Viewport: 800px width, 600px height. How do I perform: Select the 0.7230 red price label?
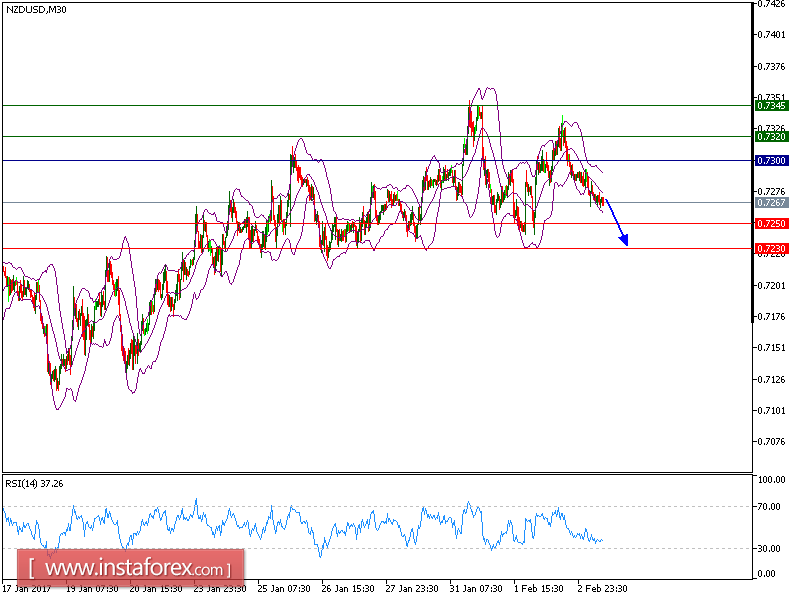pos(770,246)
